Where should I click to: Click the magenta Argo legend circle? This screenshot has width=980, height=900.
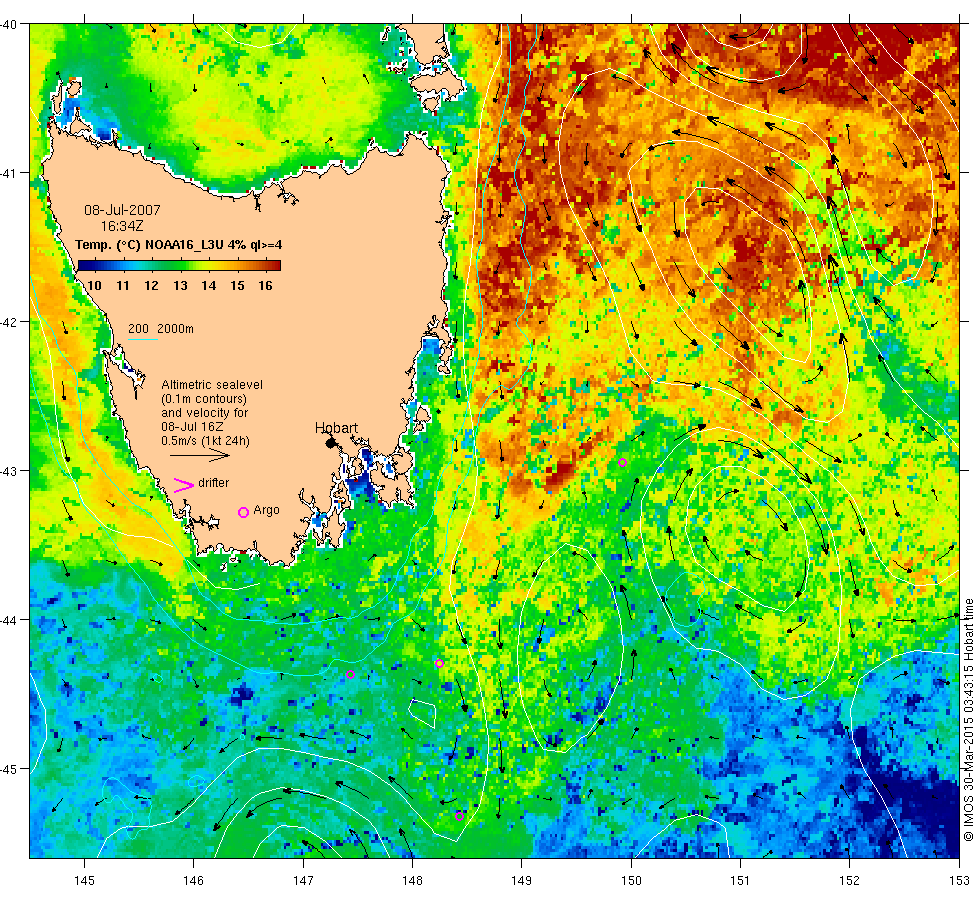[x=244, y=512]
